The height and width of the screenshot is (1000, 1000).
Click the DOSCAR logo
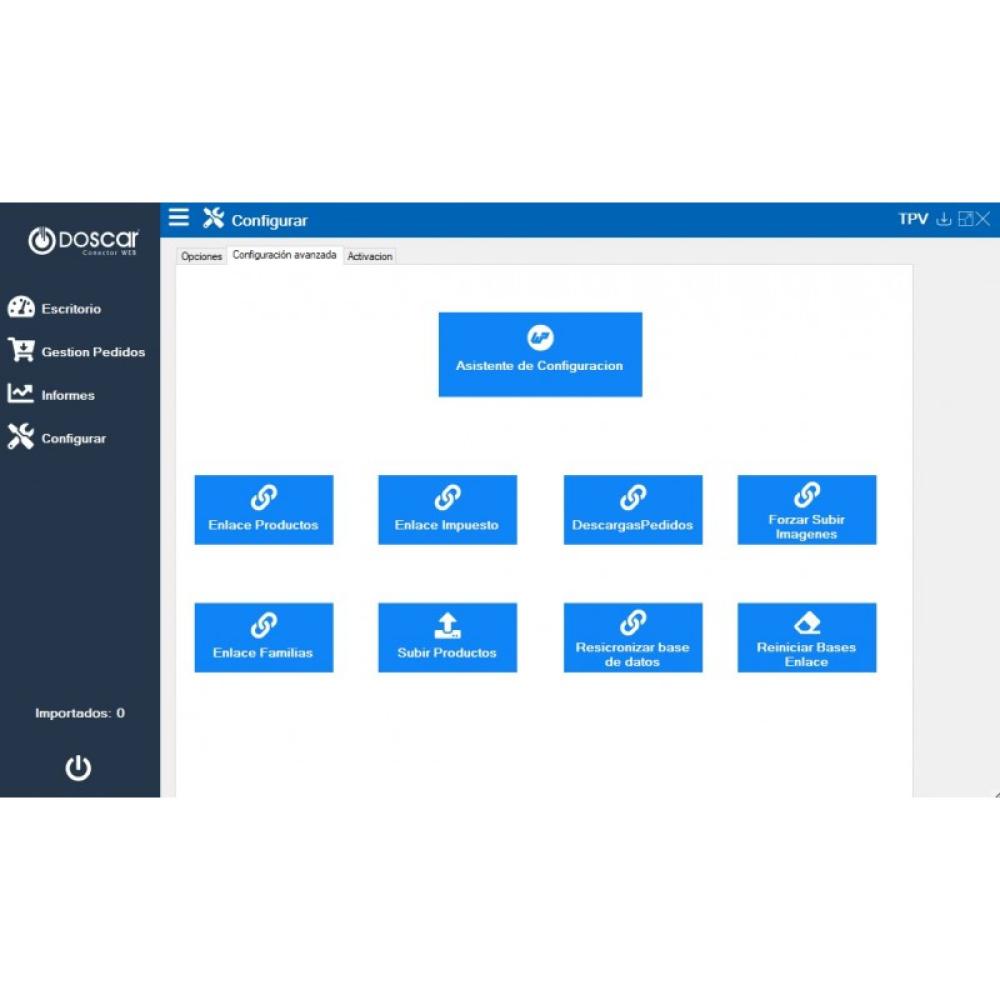(83, 241)
